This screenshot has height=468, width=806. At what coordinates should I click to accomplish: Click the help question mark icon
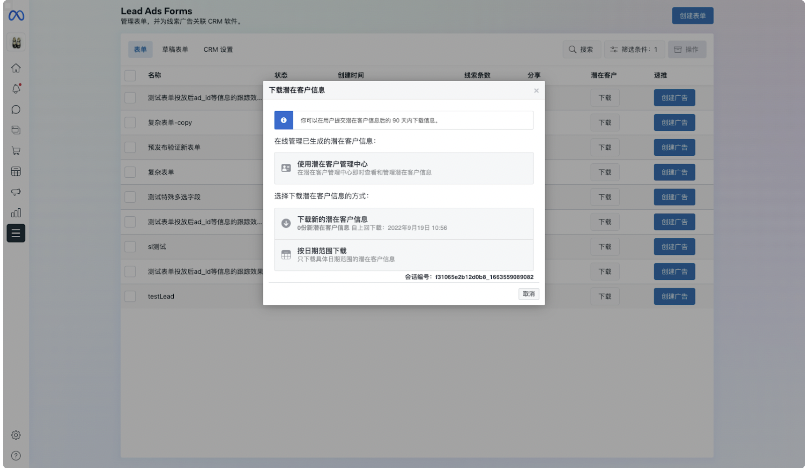16,455
